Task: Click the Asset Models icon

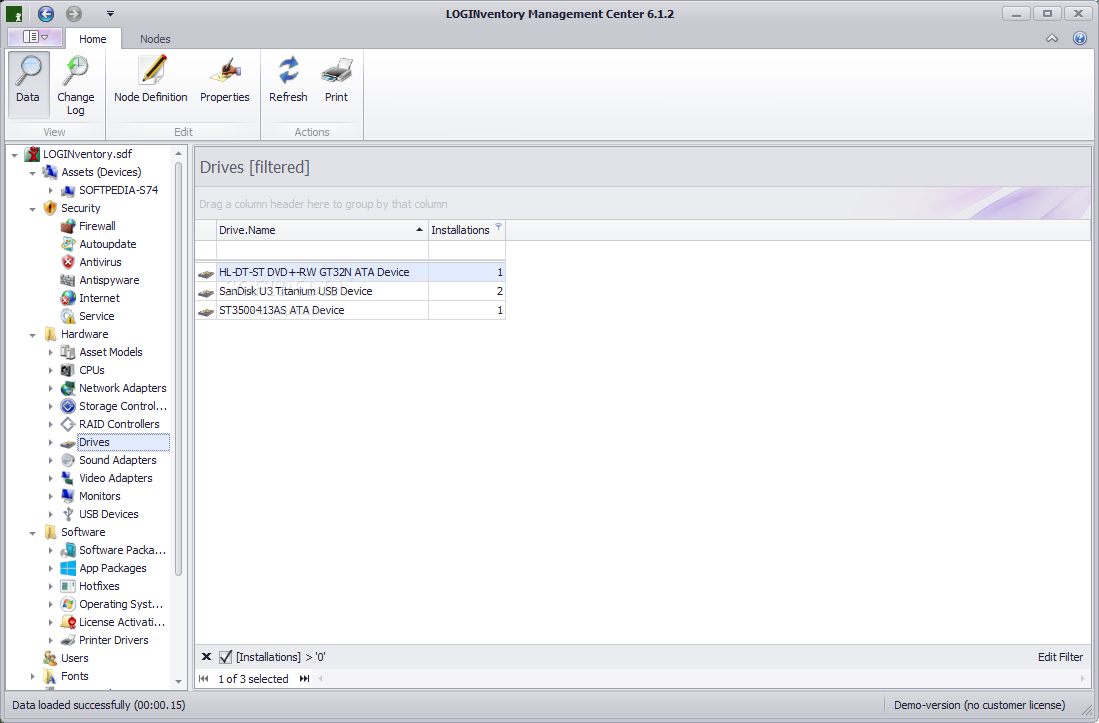Action: pyautogui.click(x=68, y=352)
